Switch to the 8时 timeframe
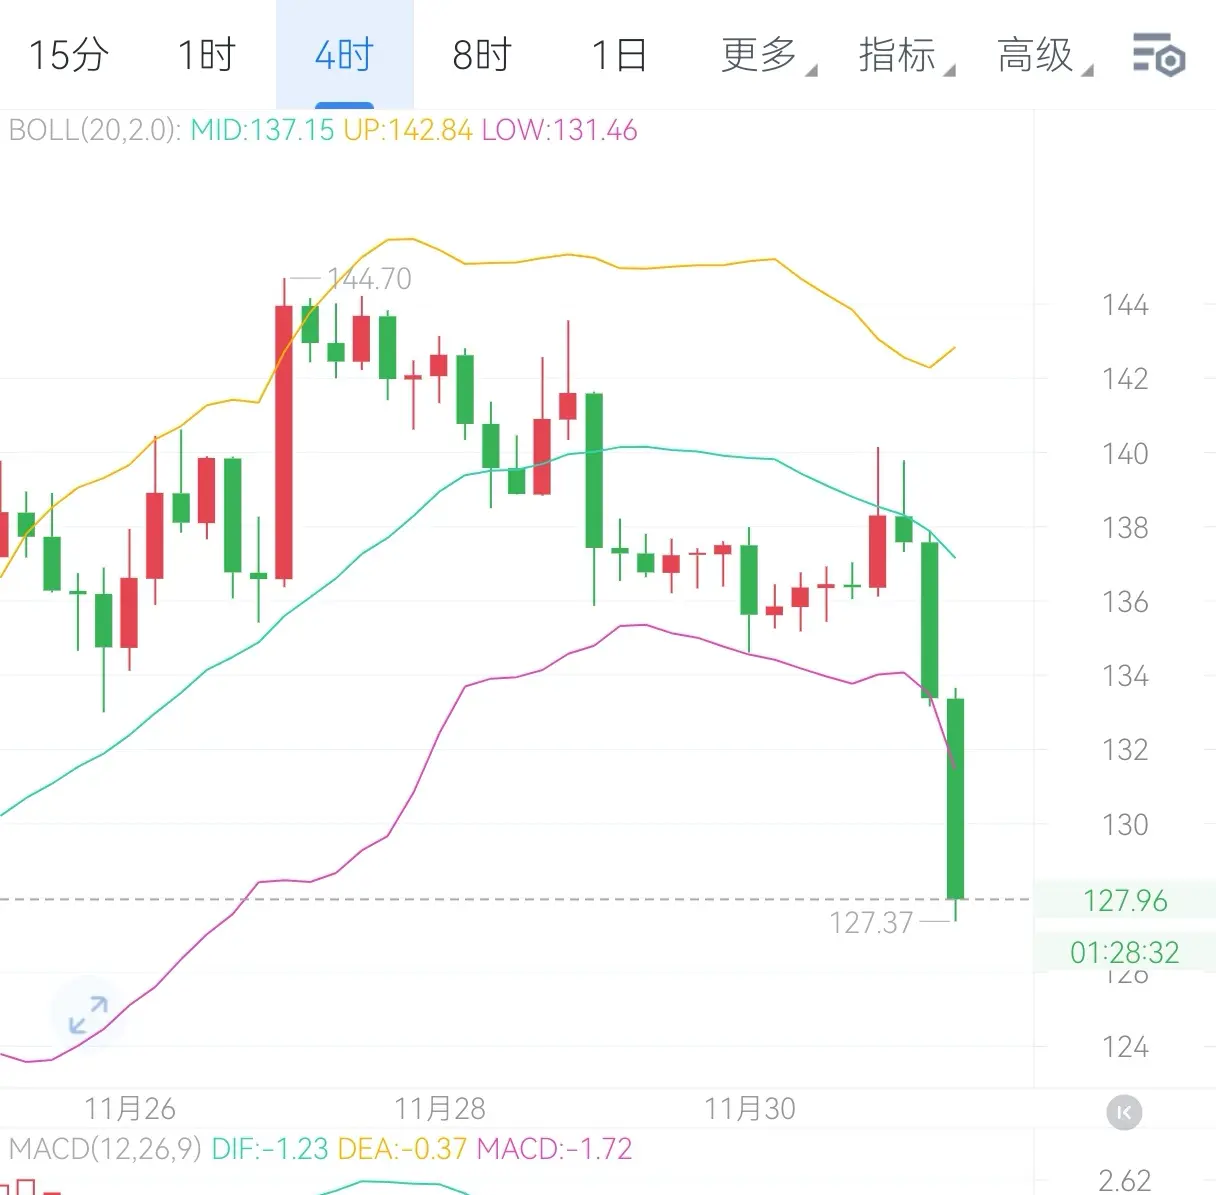The width and height of the screenshot is (1216, 1195). 482,55
